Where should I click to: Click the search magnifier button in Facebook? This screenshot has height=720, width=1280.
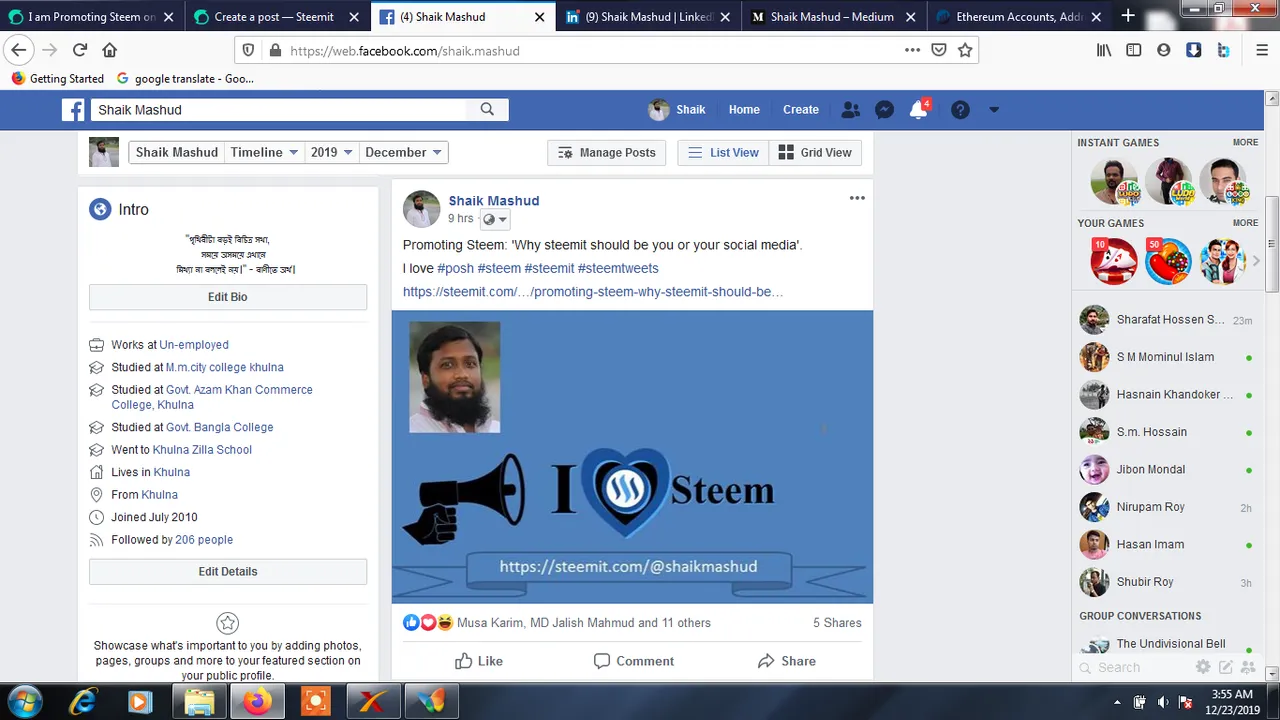tap(487, 110)
